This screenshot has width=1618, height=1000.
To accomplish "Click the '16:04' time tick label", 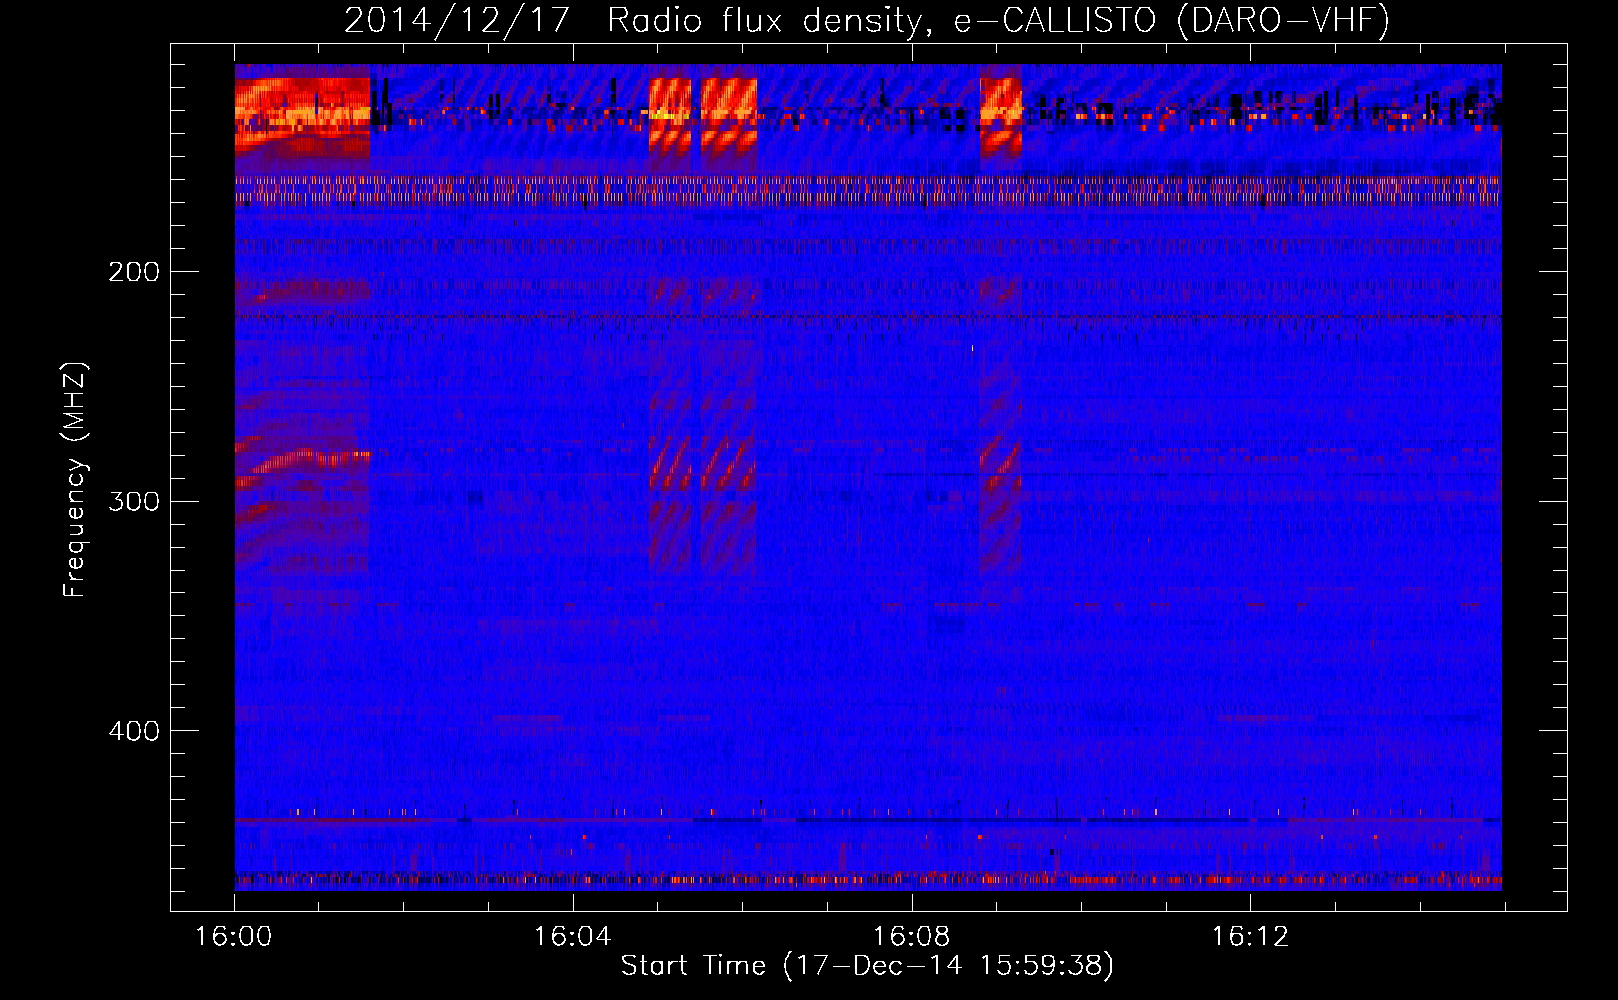I will (x=572, y=936).
